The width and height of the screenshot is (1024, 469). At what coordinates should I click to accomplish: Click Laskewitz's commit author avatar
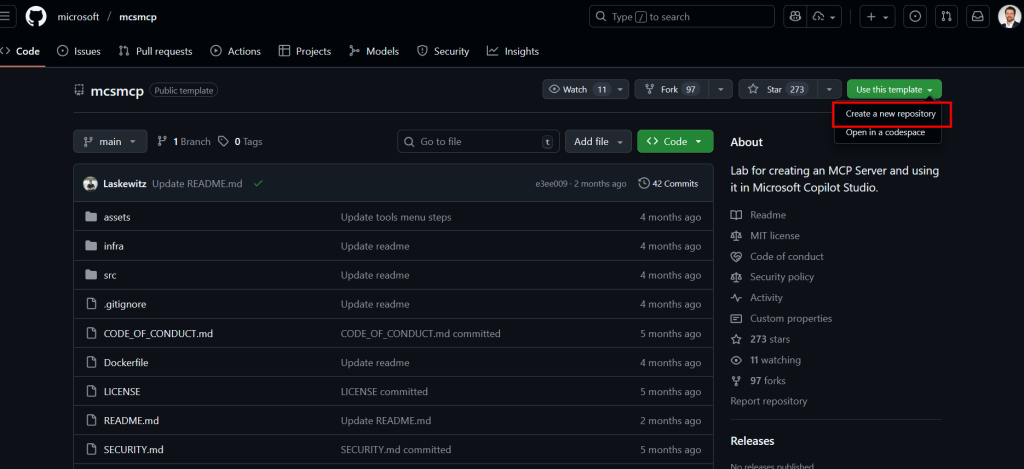click(x=90, y=184)
